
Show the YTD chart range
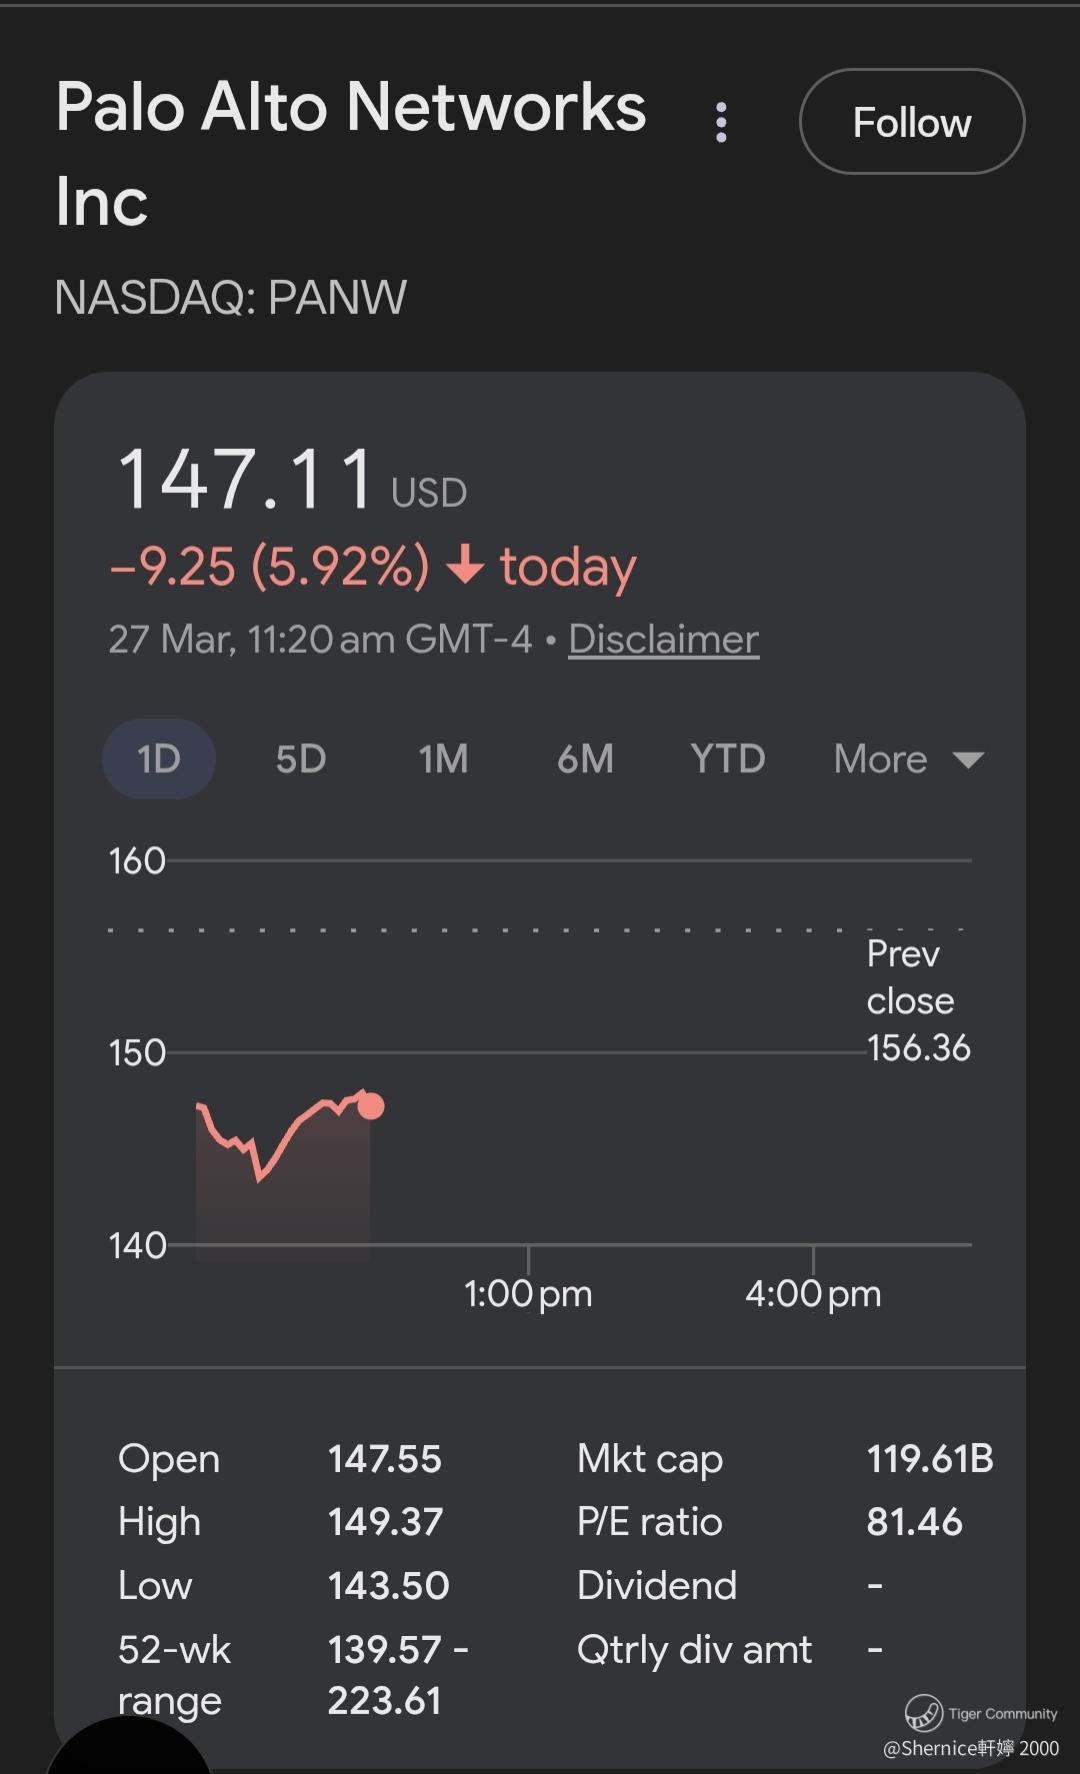click(727, 759)
